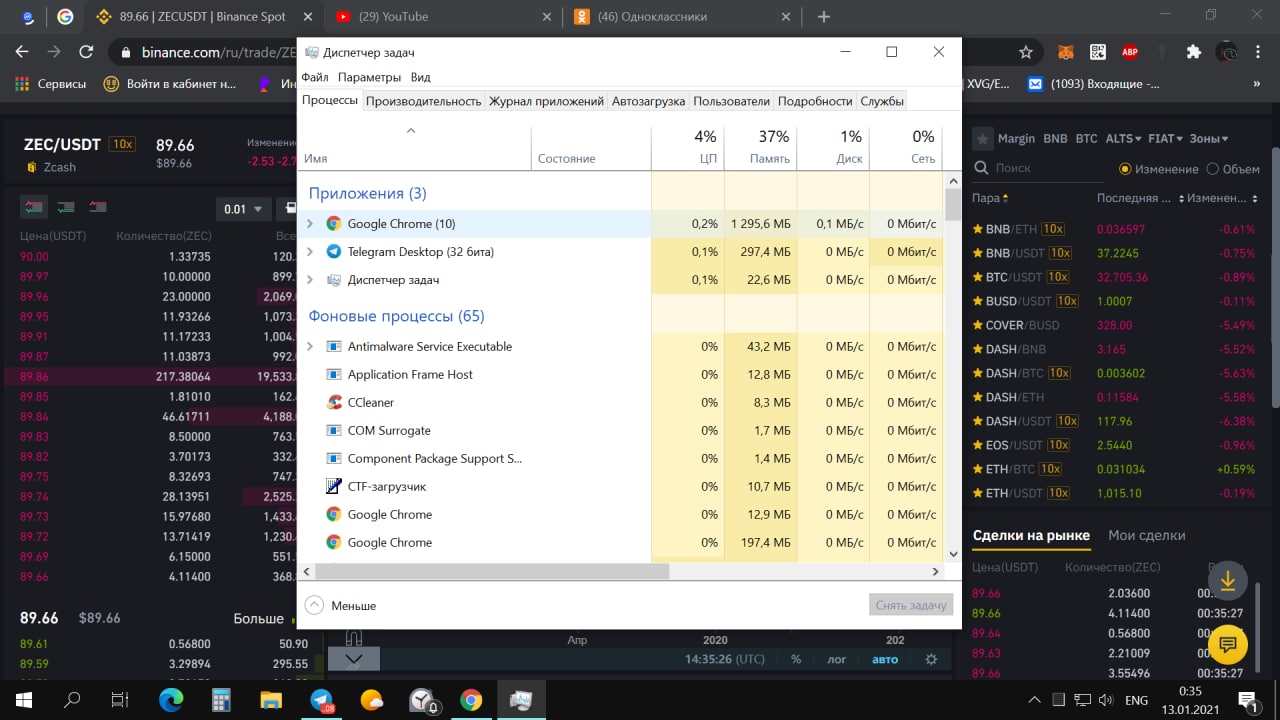Select the CTF-загрузчик process row
1280x720 pixels.
point(620,487)
